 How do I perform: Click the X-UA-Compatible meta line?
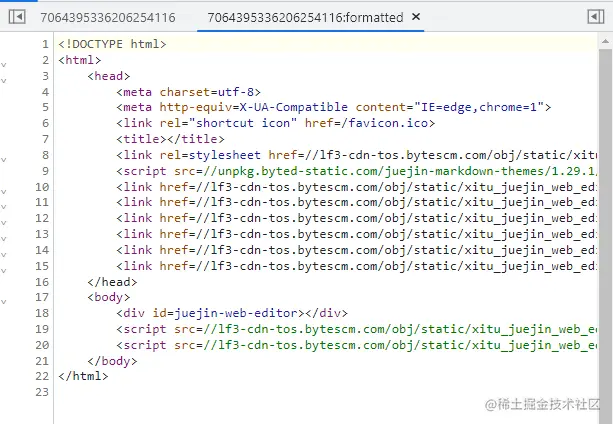click(x=333, y=107)
